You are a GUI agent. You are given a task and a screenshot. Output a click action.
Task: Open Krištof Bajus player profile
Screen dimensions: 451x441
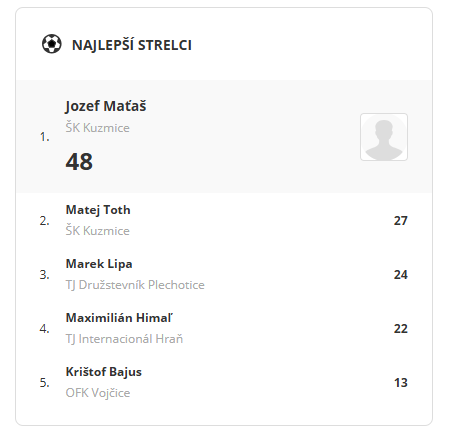pyautogui.click(x=104, y=372)
